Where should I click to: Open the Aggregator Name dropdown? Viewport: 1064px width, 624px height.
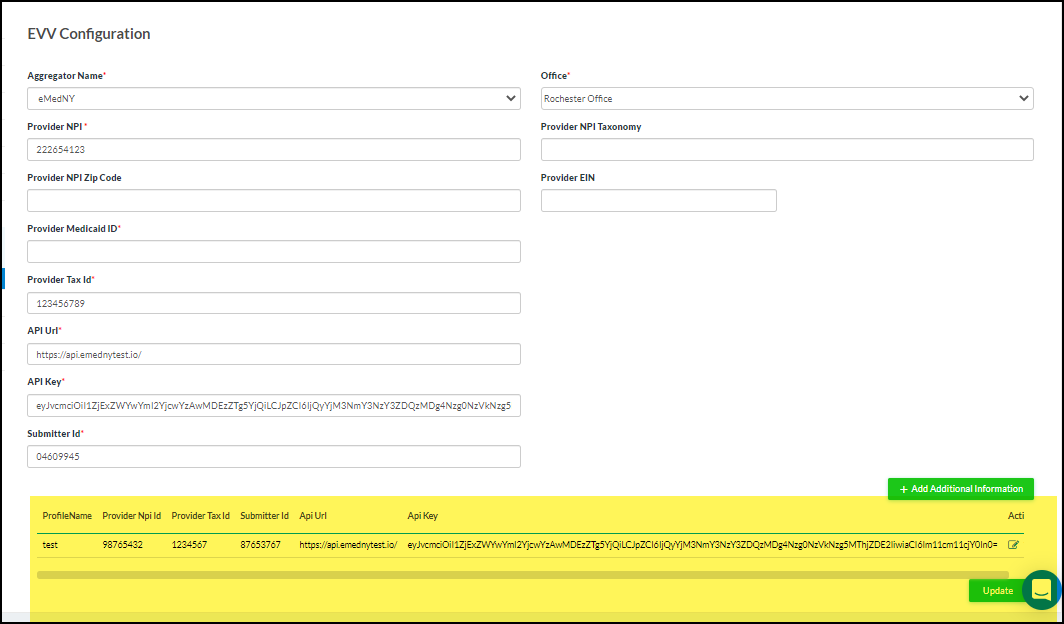click(273, 98)
